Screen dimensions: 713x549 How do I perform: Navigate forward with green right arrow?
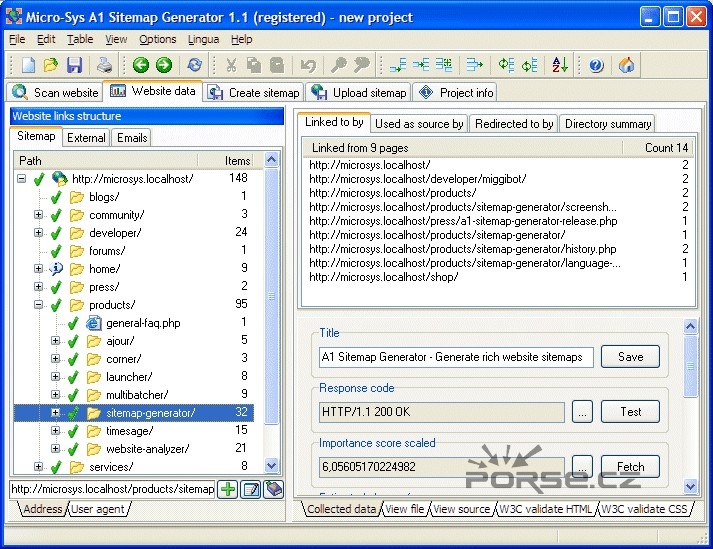tap(164, 65)
